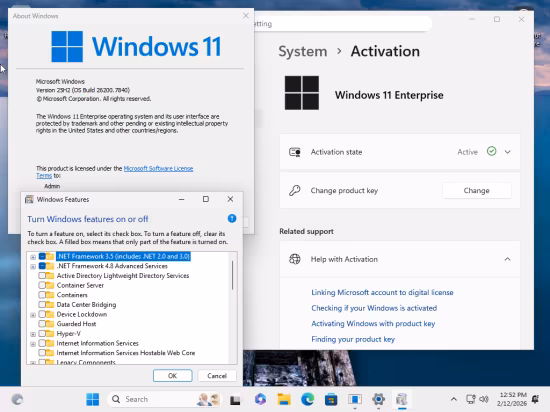Switch to Windows Features taskbar icon
Image resolution: width=550 pixels, height=412 pixels.
(402, 399)
